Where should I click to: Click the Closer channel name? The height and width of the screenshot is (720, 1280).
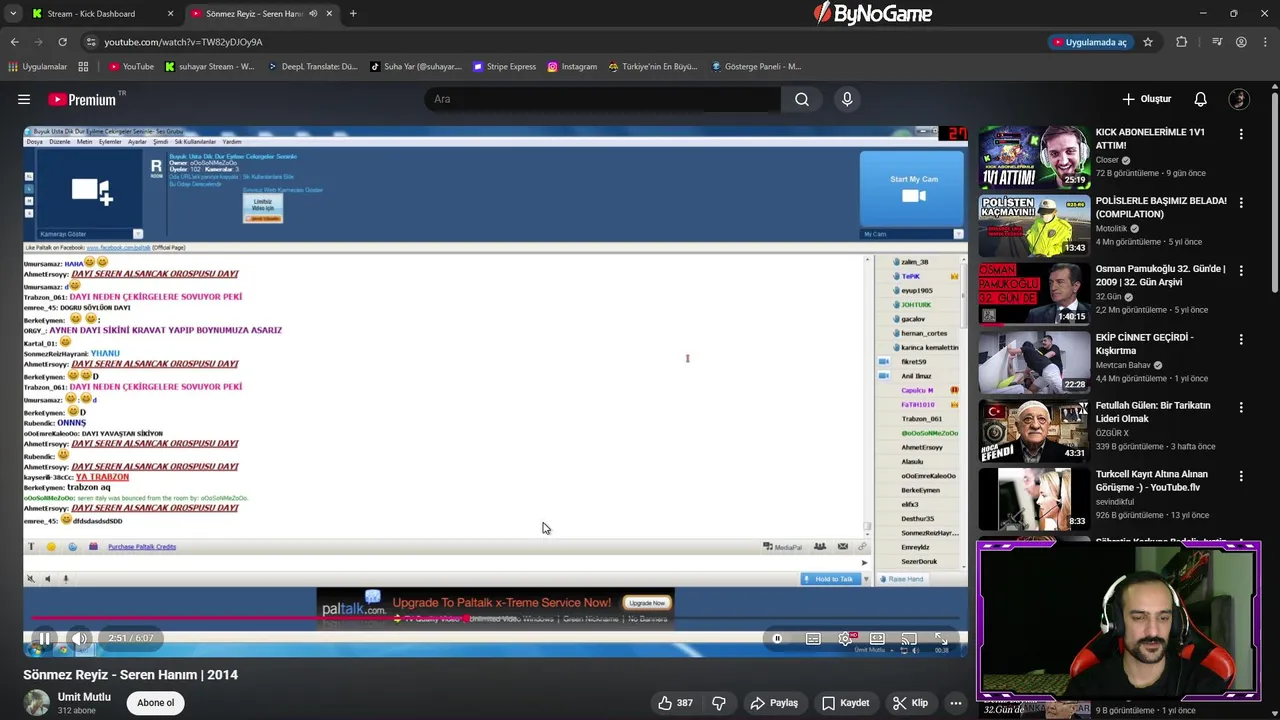pyautogui.click(x=1107, y=160)
